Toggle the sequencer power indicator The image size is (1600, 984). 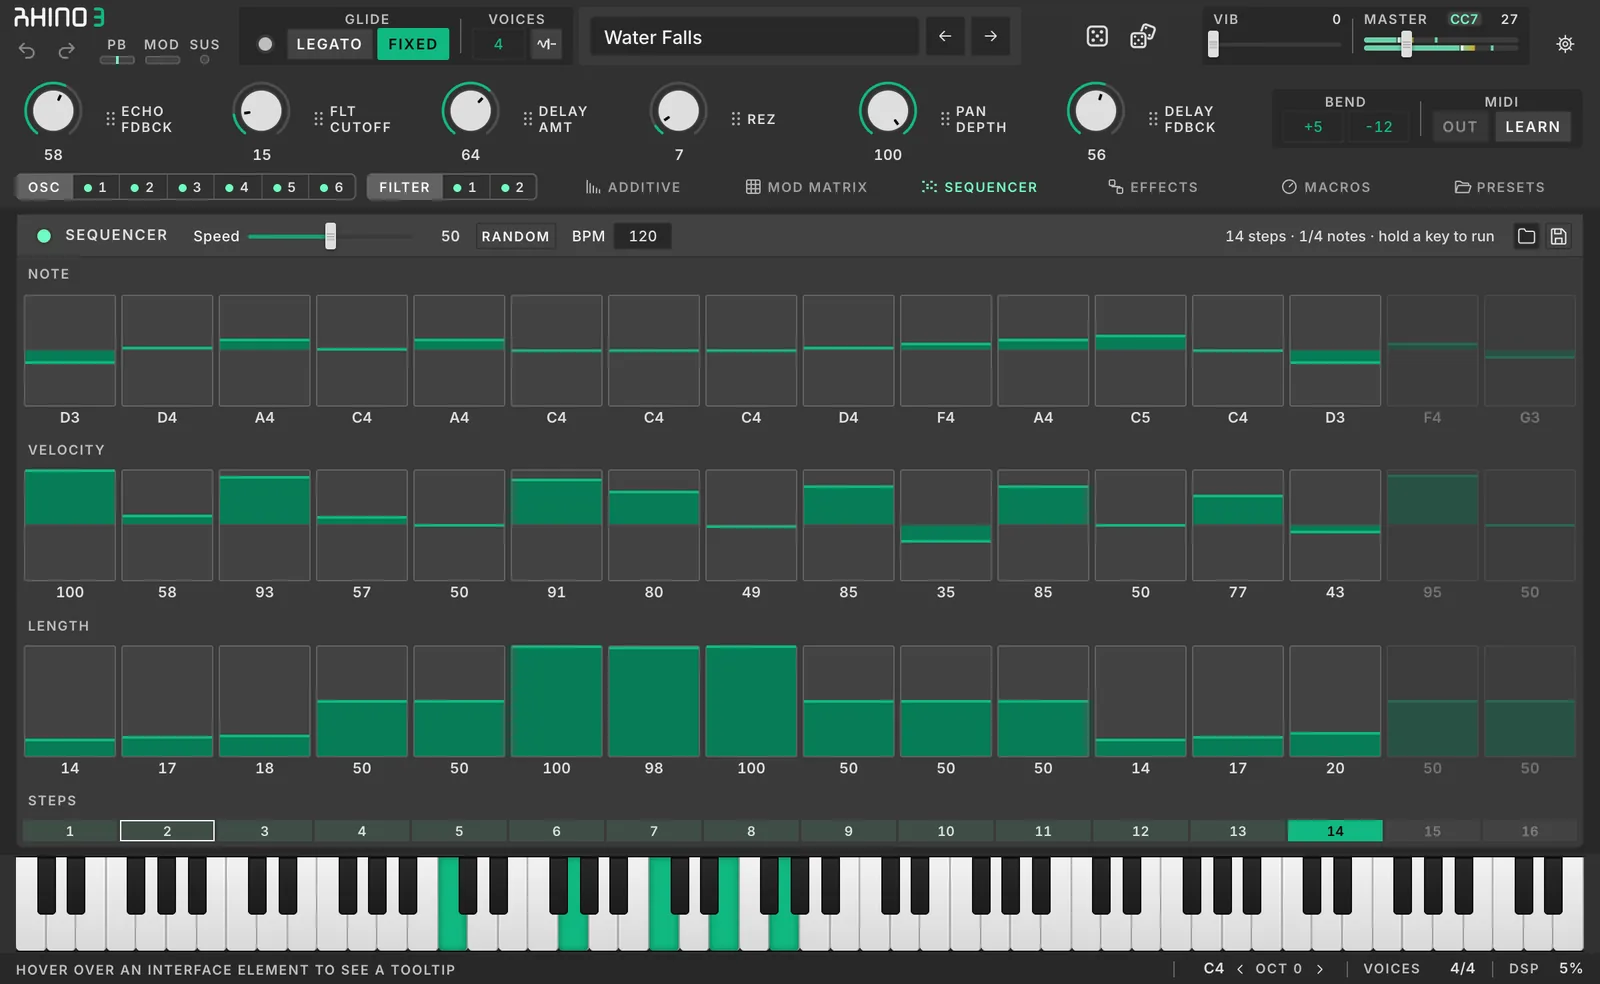click(x=44, y=236)
